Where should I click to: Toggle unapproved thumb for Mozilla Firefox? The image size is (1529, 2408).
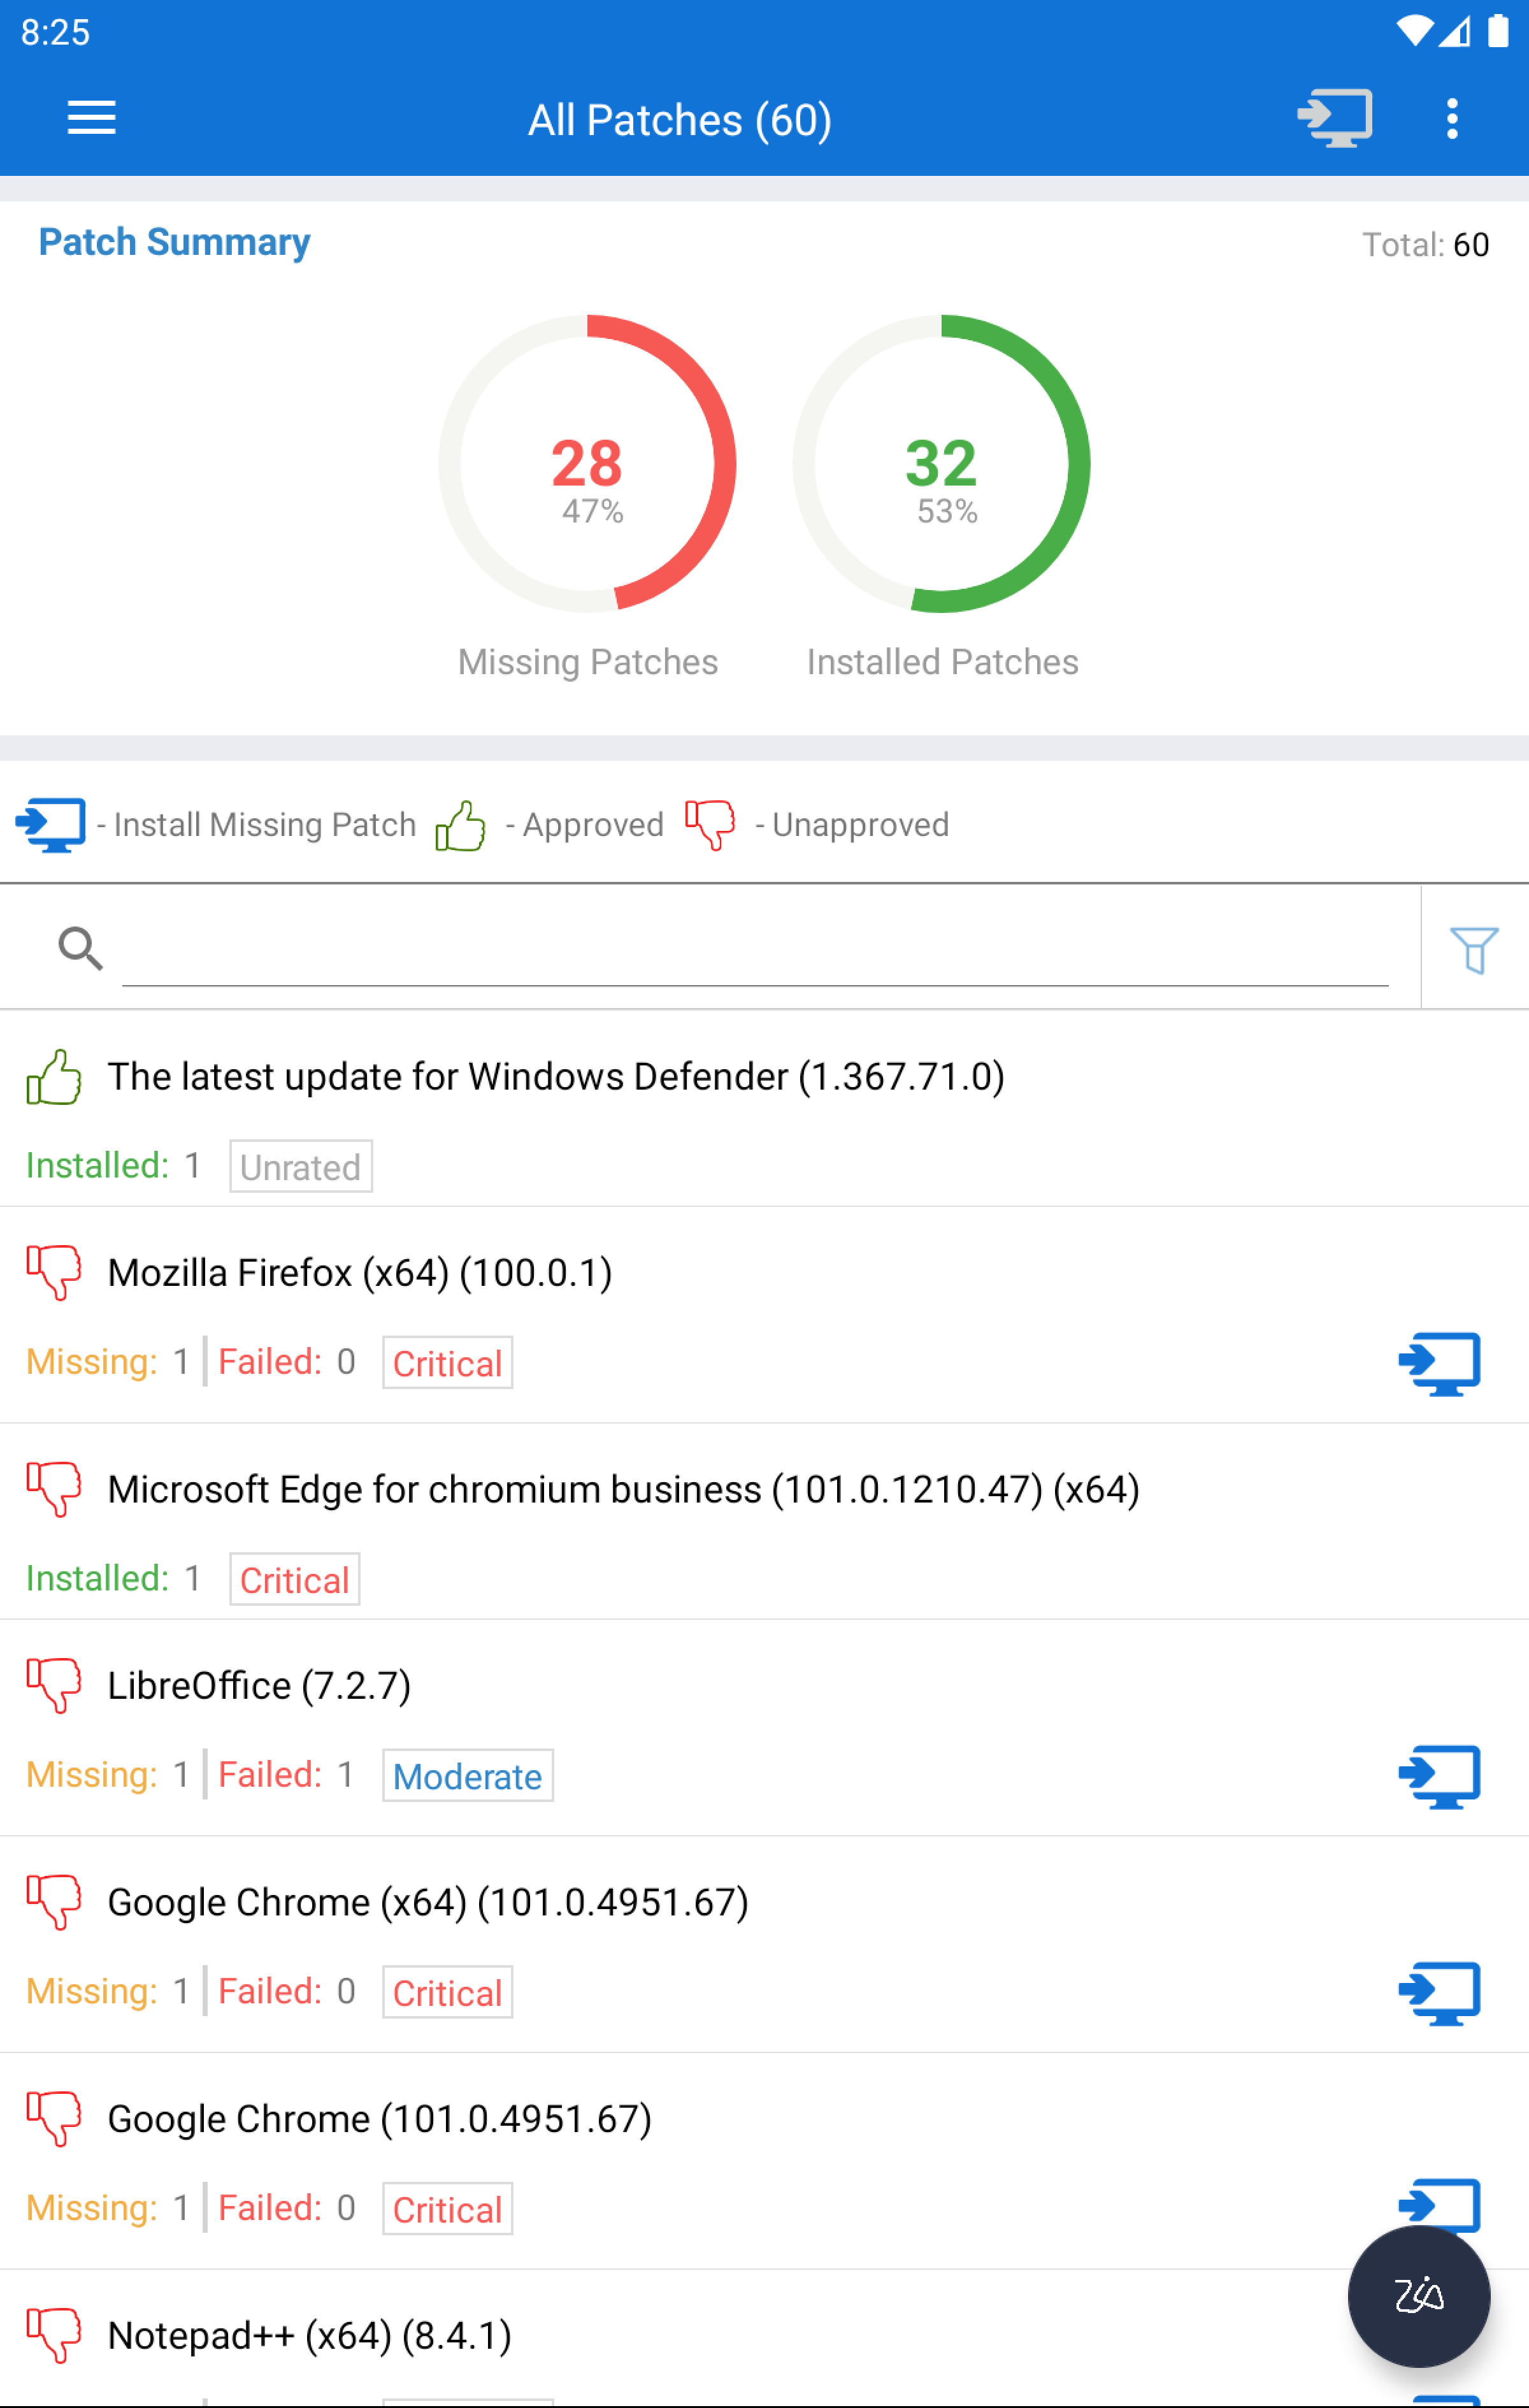[53, 1272]
